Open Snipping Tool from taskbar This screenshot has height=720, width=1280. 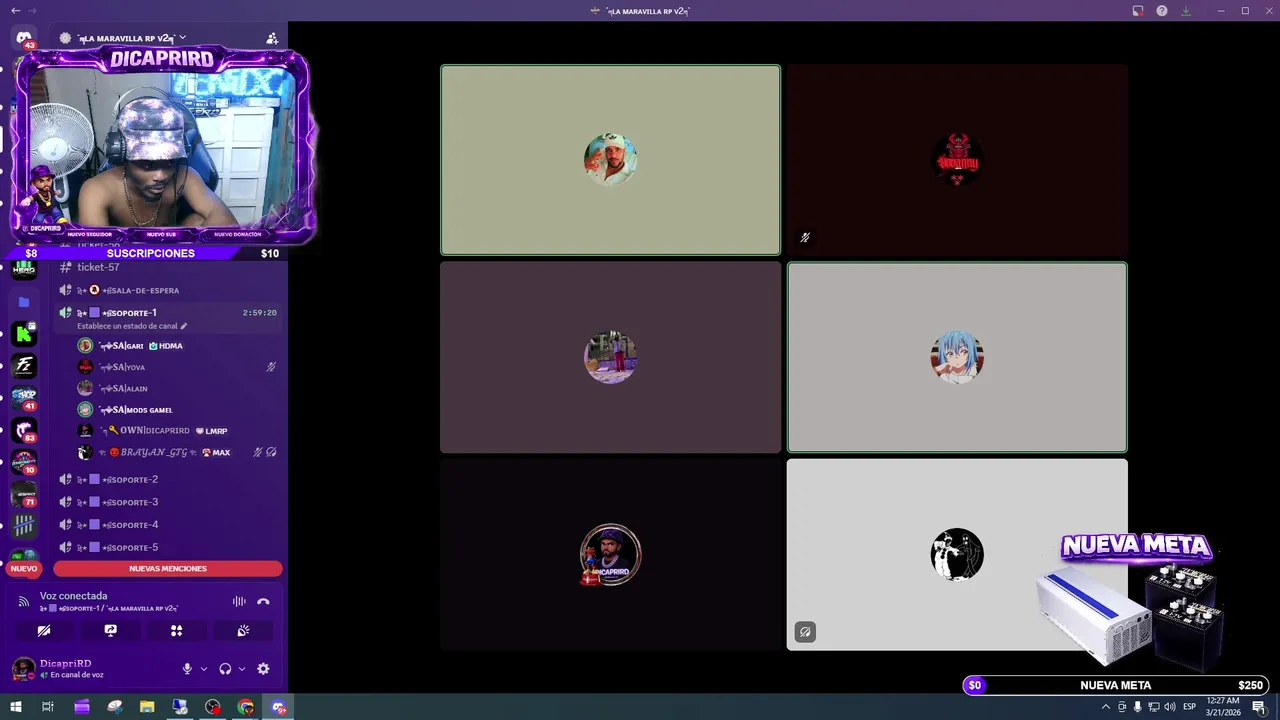(115, 707)
